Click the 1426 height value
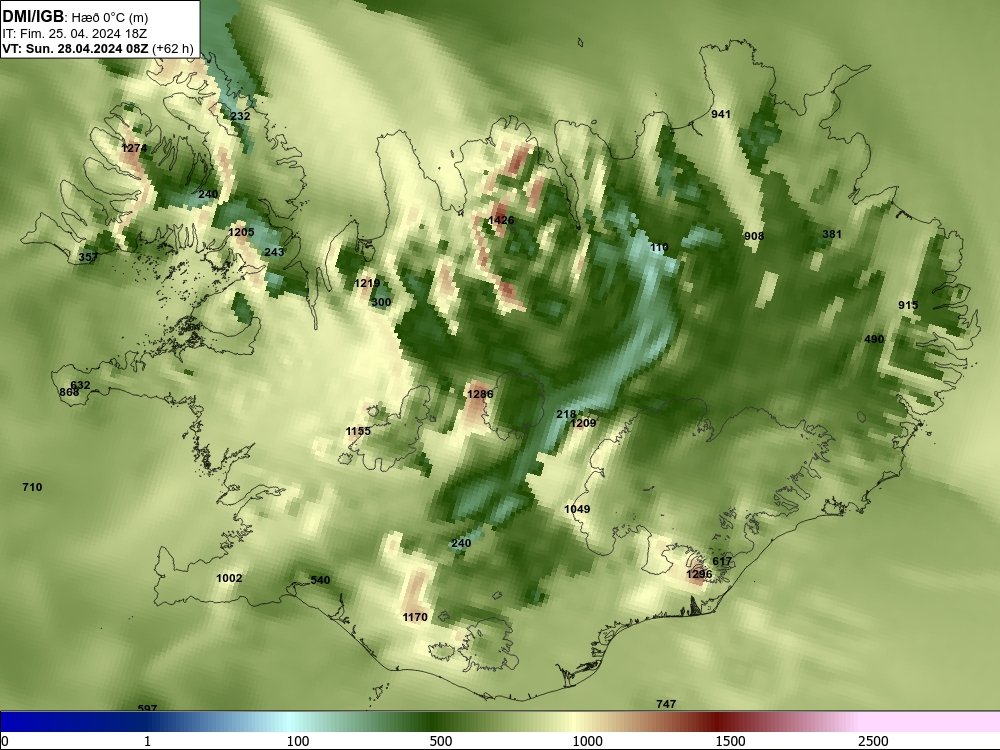This screenshot has width=1000, height=750. (501, 220)
